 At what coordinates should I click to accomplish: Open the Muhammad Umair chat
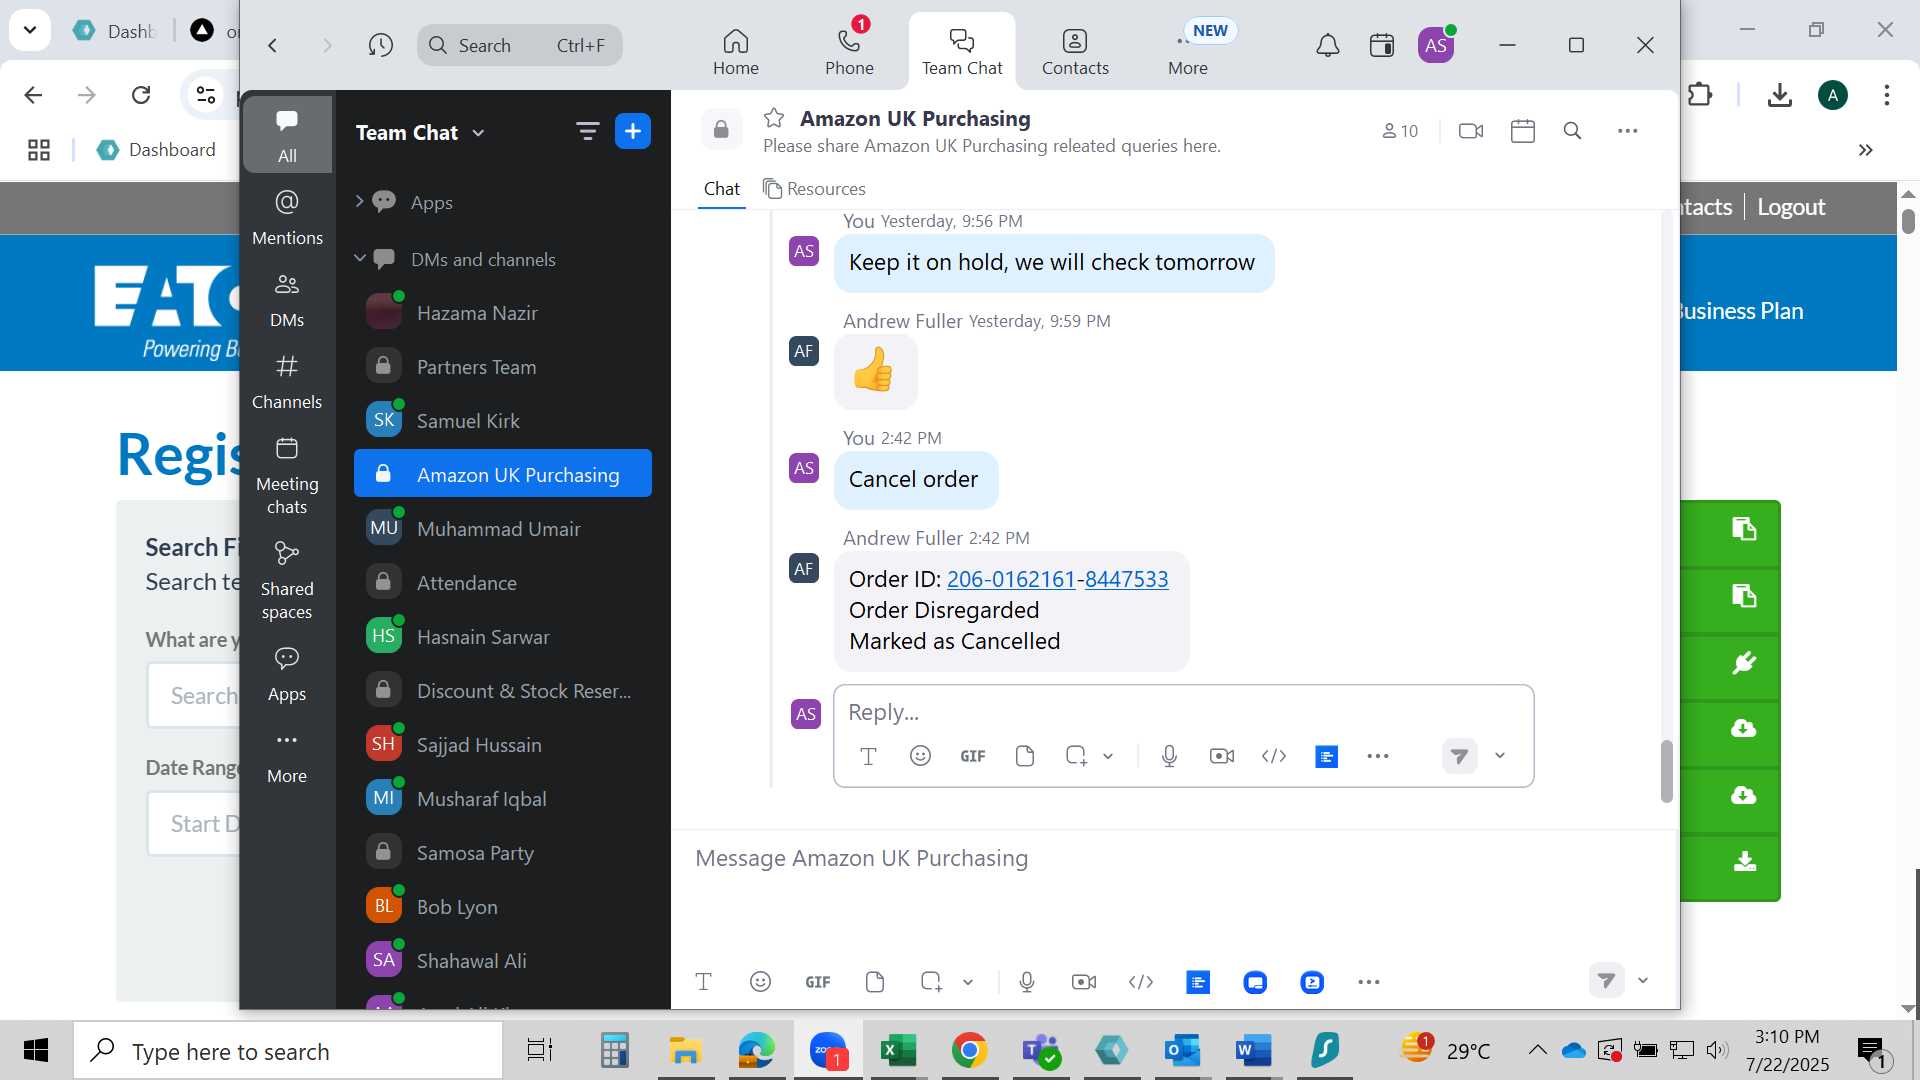[503, 529]
